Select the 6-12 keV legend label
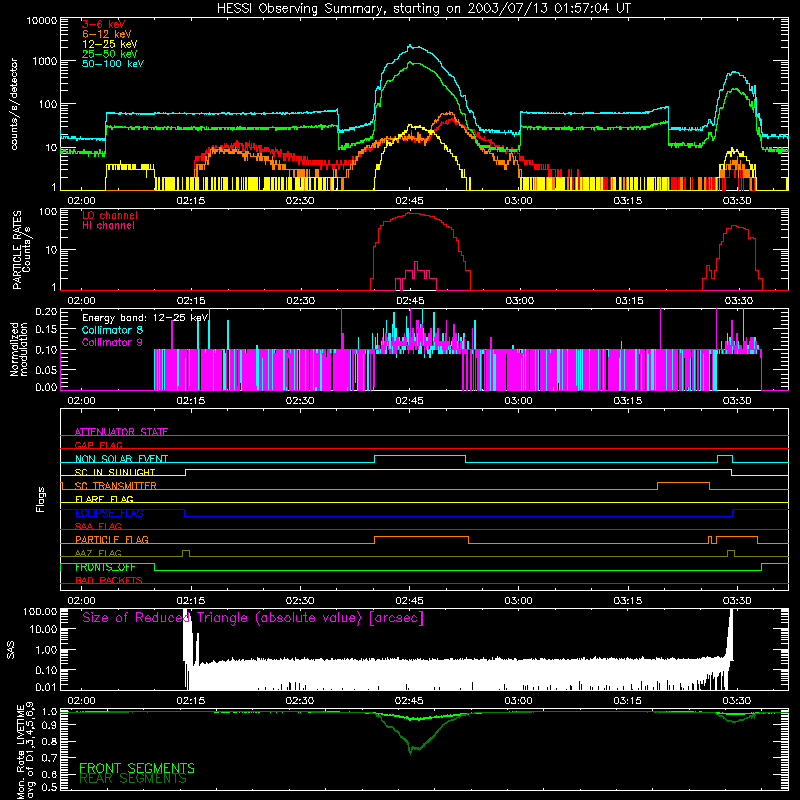800x800 pixels. tap(107, 34)
